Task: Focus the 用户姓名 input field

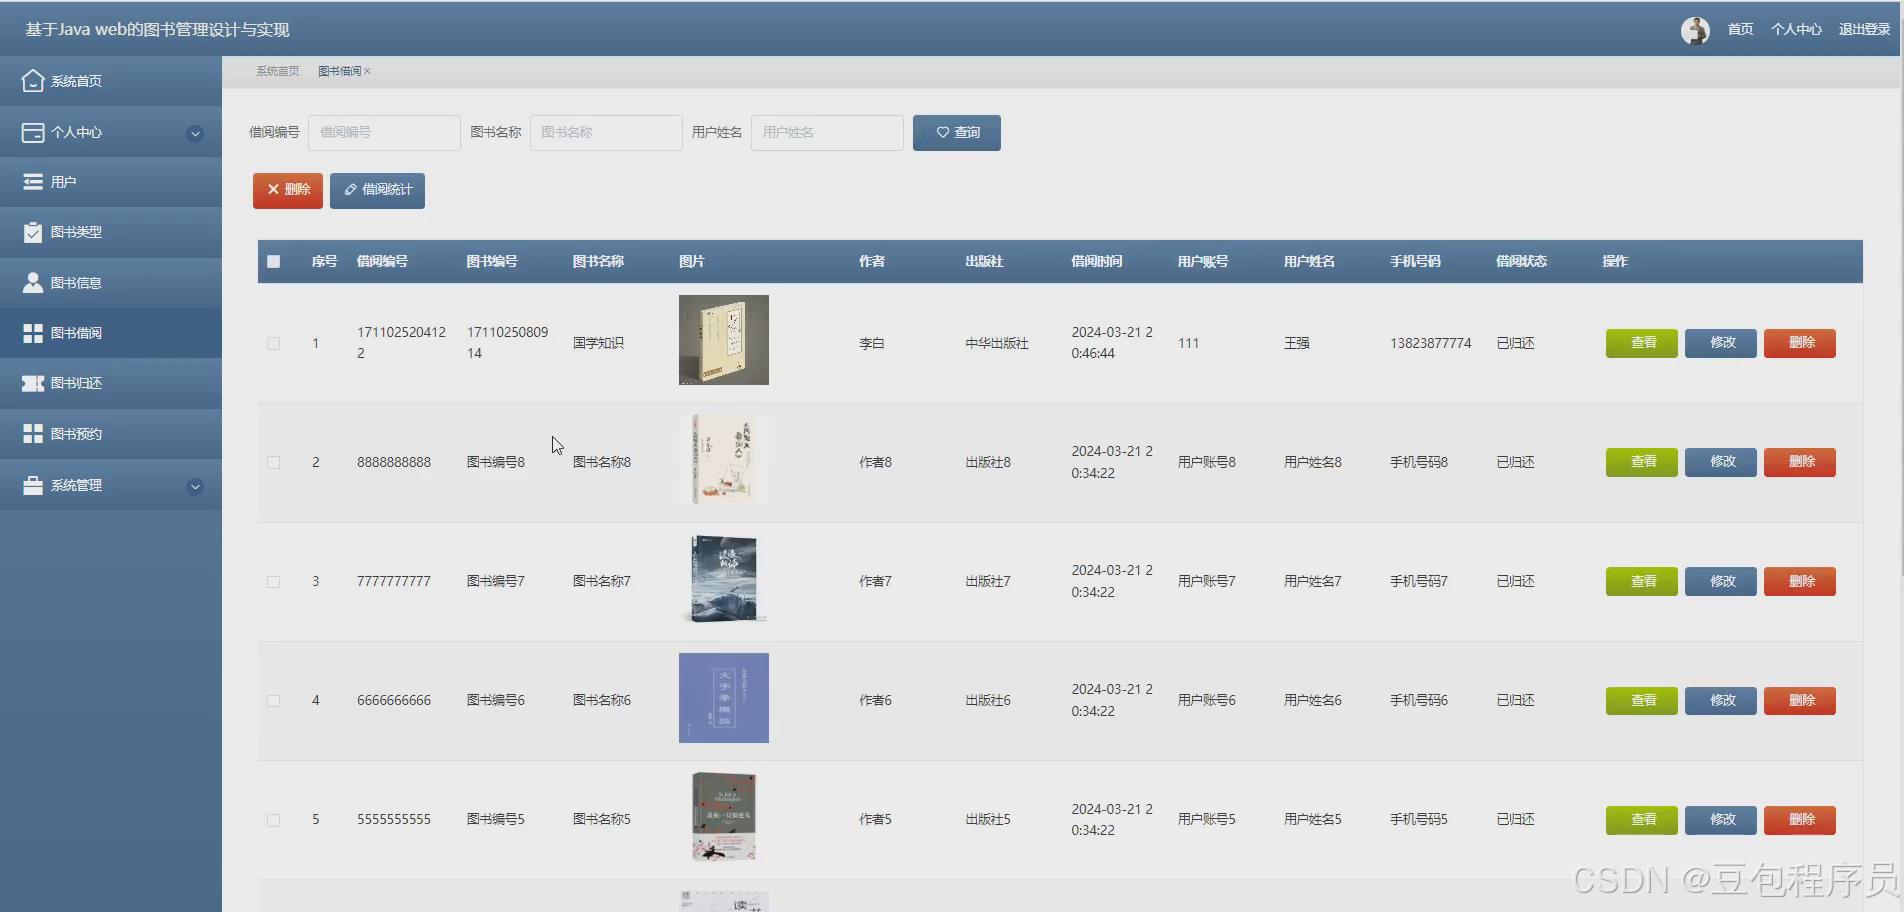Action: coord(827,133)
